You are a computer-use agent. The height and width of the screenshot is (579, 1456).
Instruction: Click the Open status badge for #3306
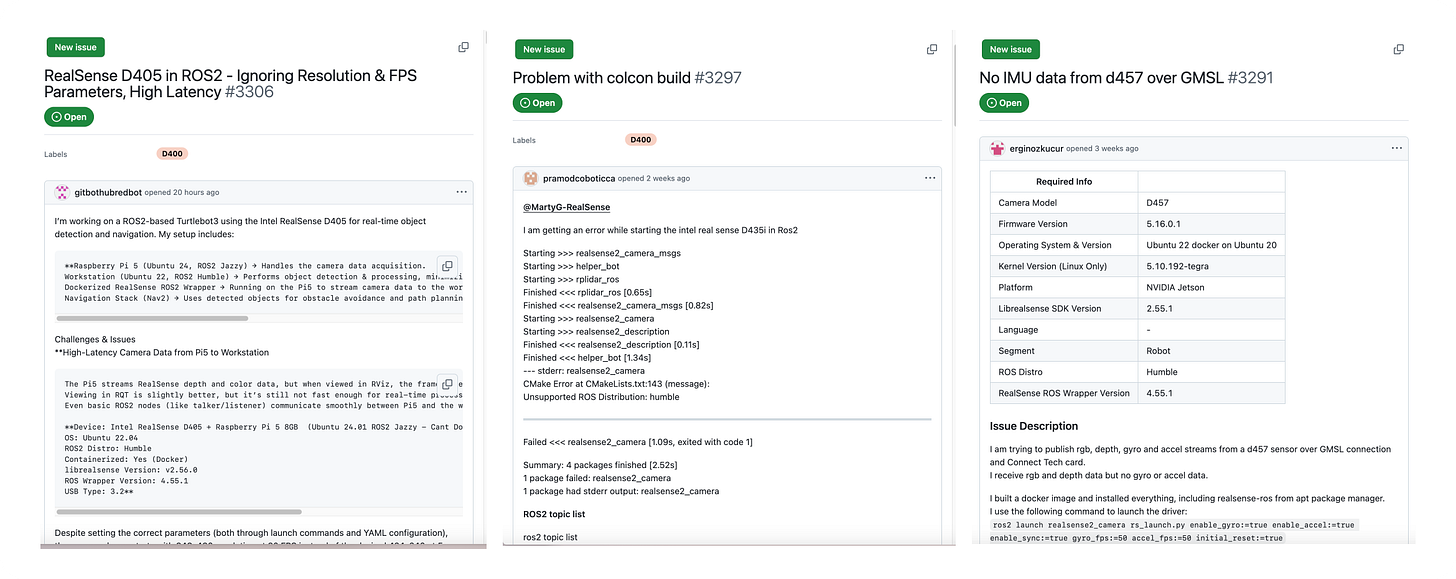(x=69, y=117)
